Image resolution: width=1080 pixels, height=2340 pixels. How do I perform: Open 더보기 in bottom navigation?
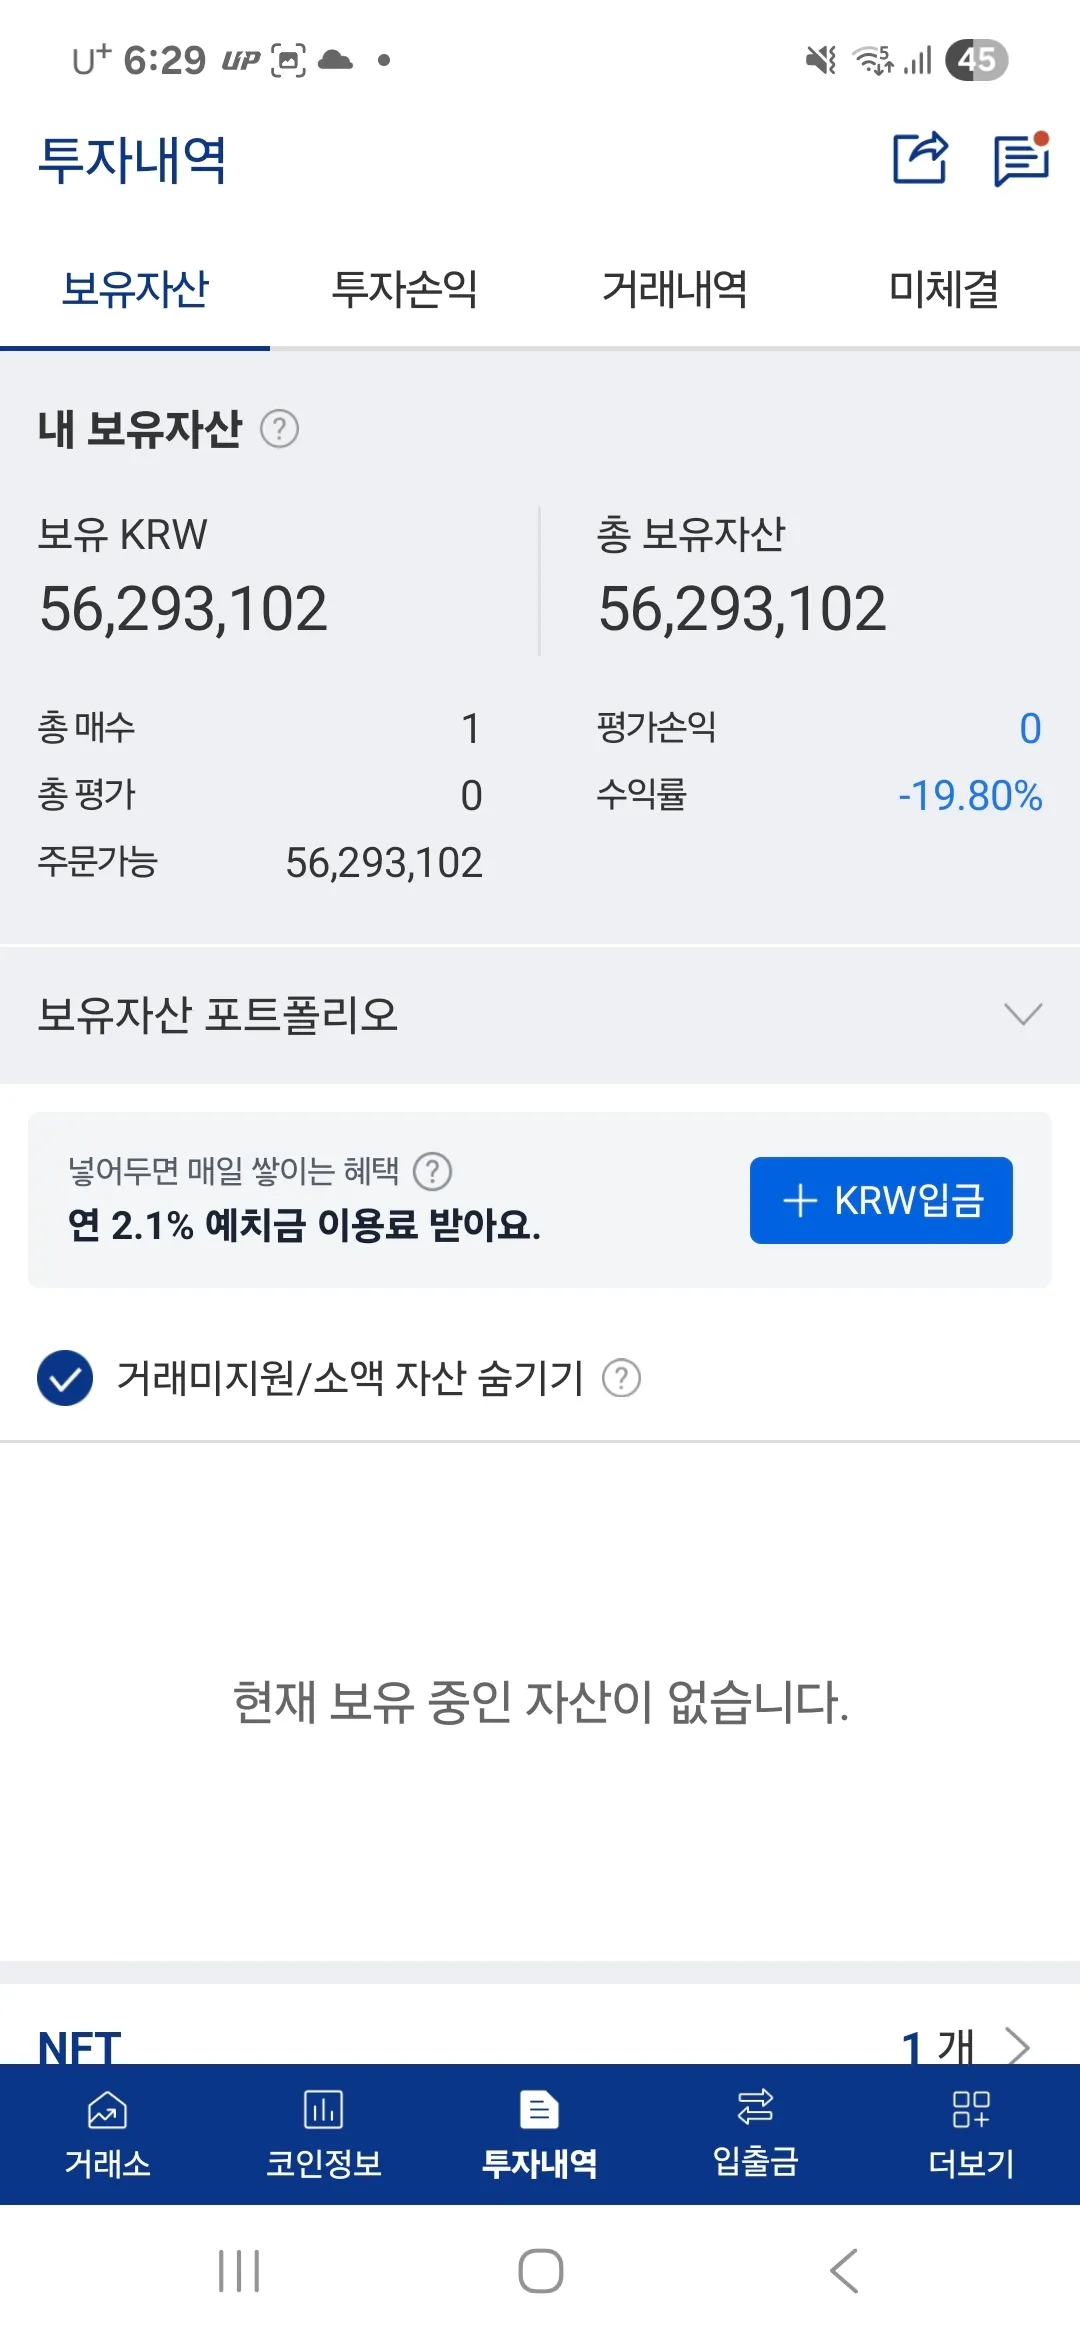[x=971, y=2134]
